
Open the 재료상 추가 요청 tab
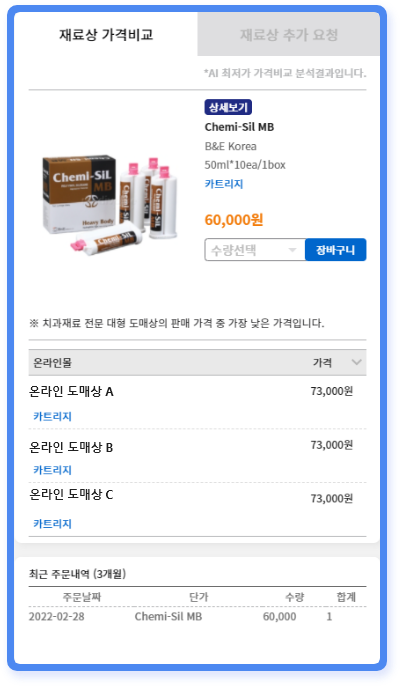(x=288, y=34)
